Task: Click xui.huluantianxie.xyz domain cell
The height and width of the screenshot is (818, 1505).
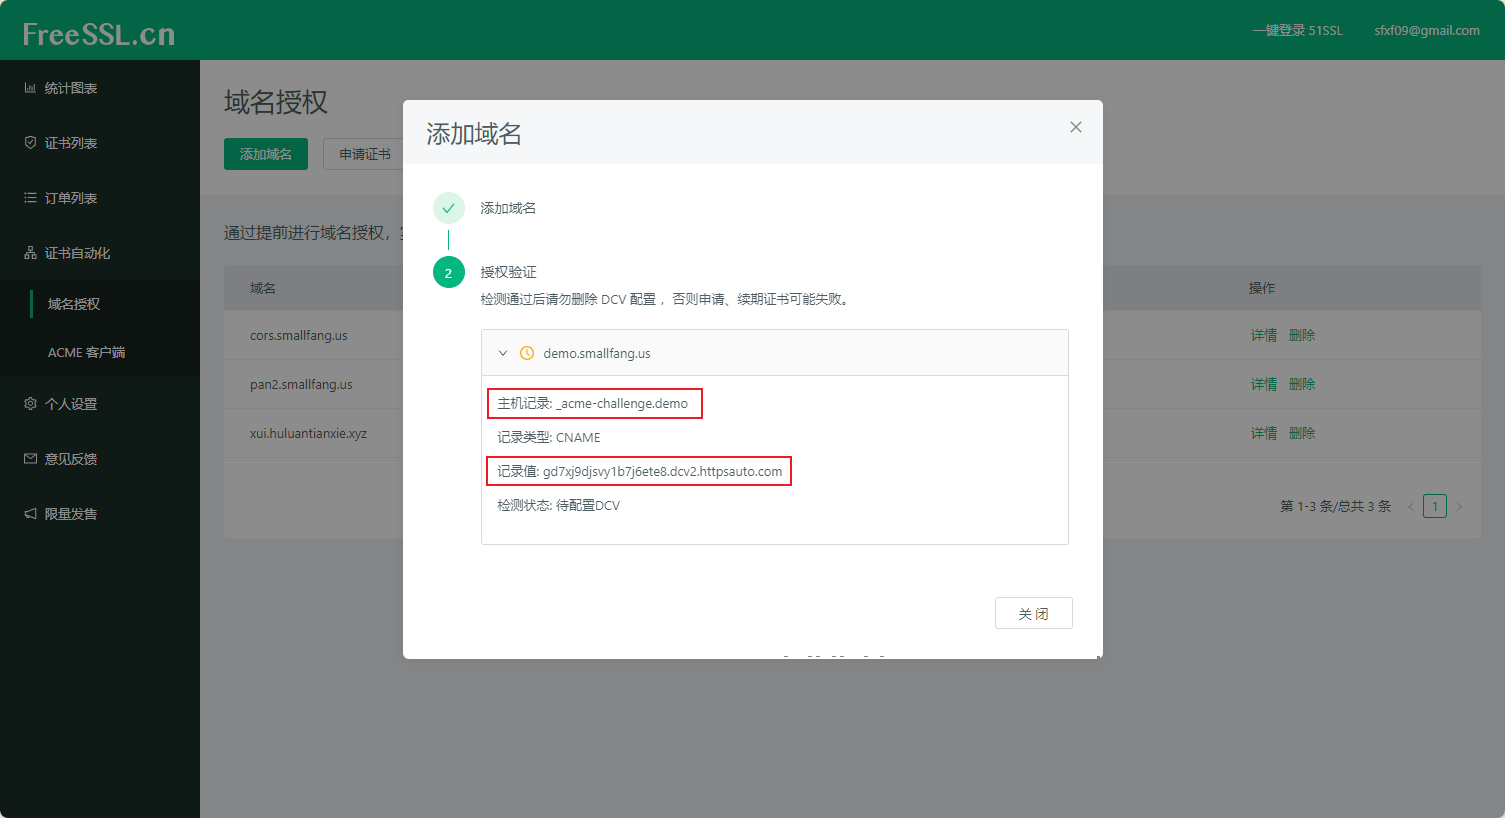Action: pyautogui.click(x=308, y=433)
